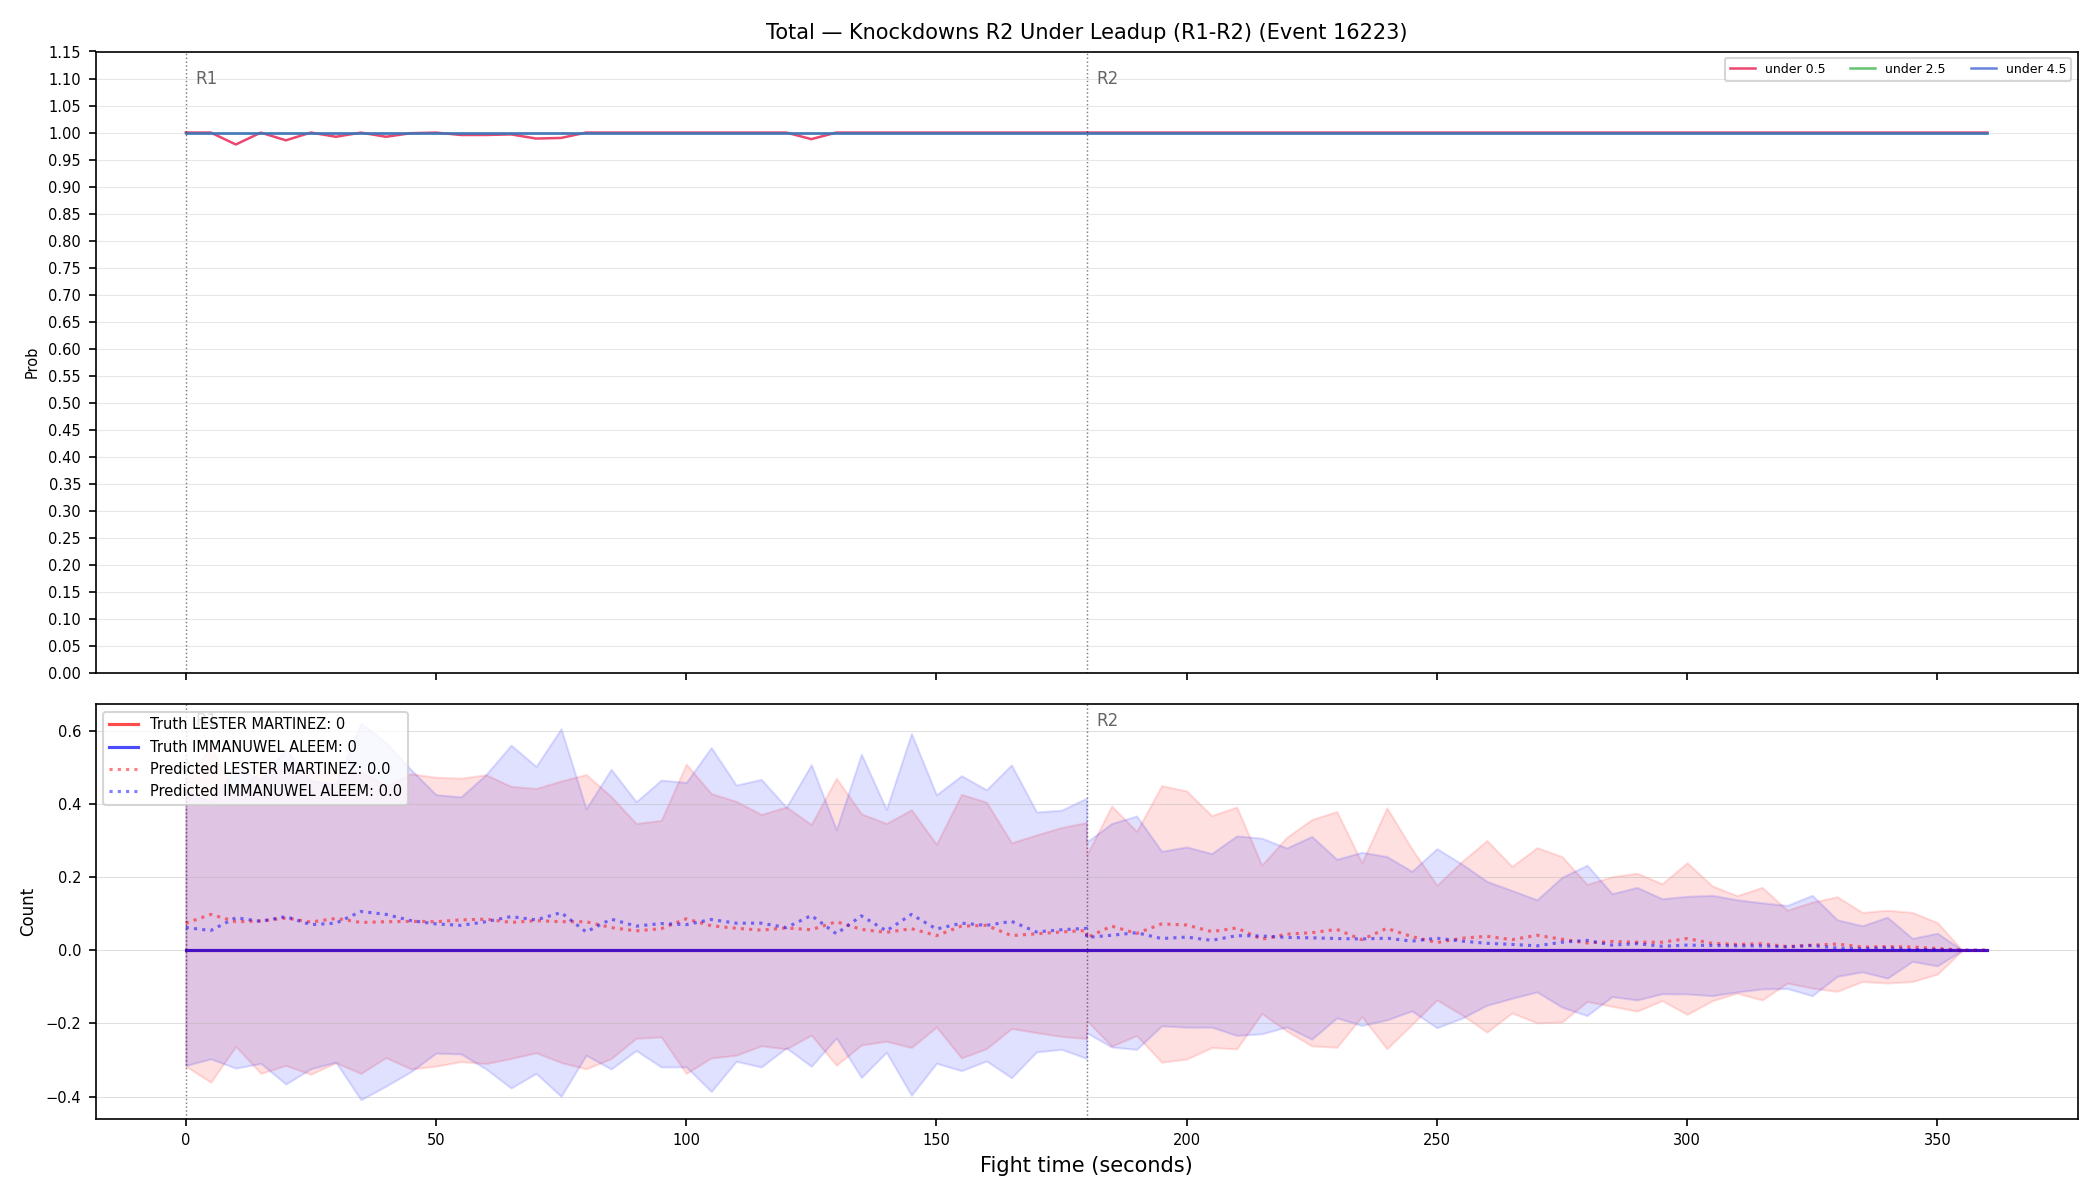Screen dimensions: 2100x1200
Task: Select the 'under 0.5' legend entry
Action: 1777,69
